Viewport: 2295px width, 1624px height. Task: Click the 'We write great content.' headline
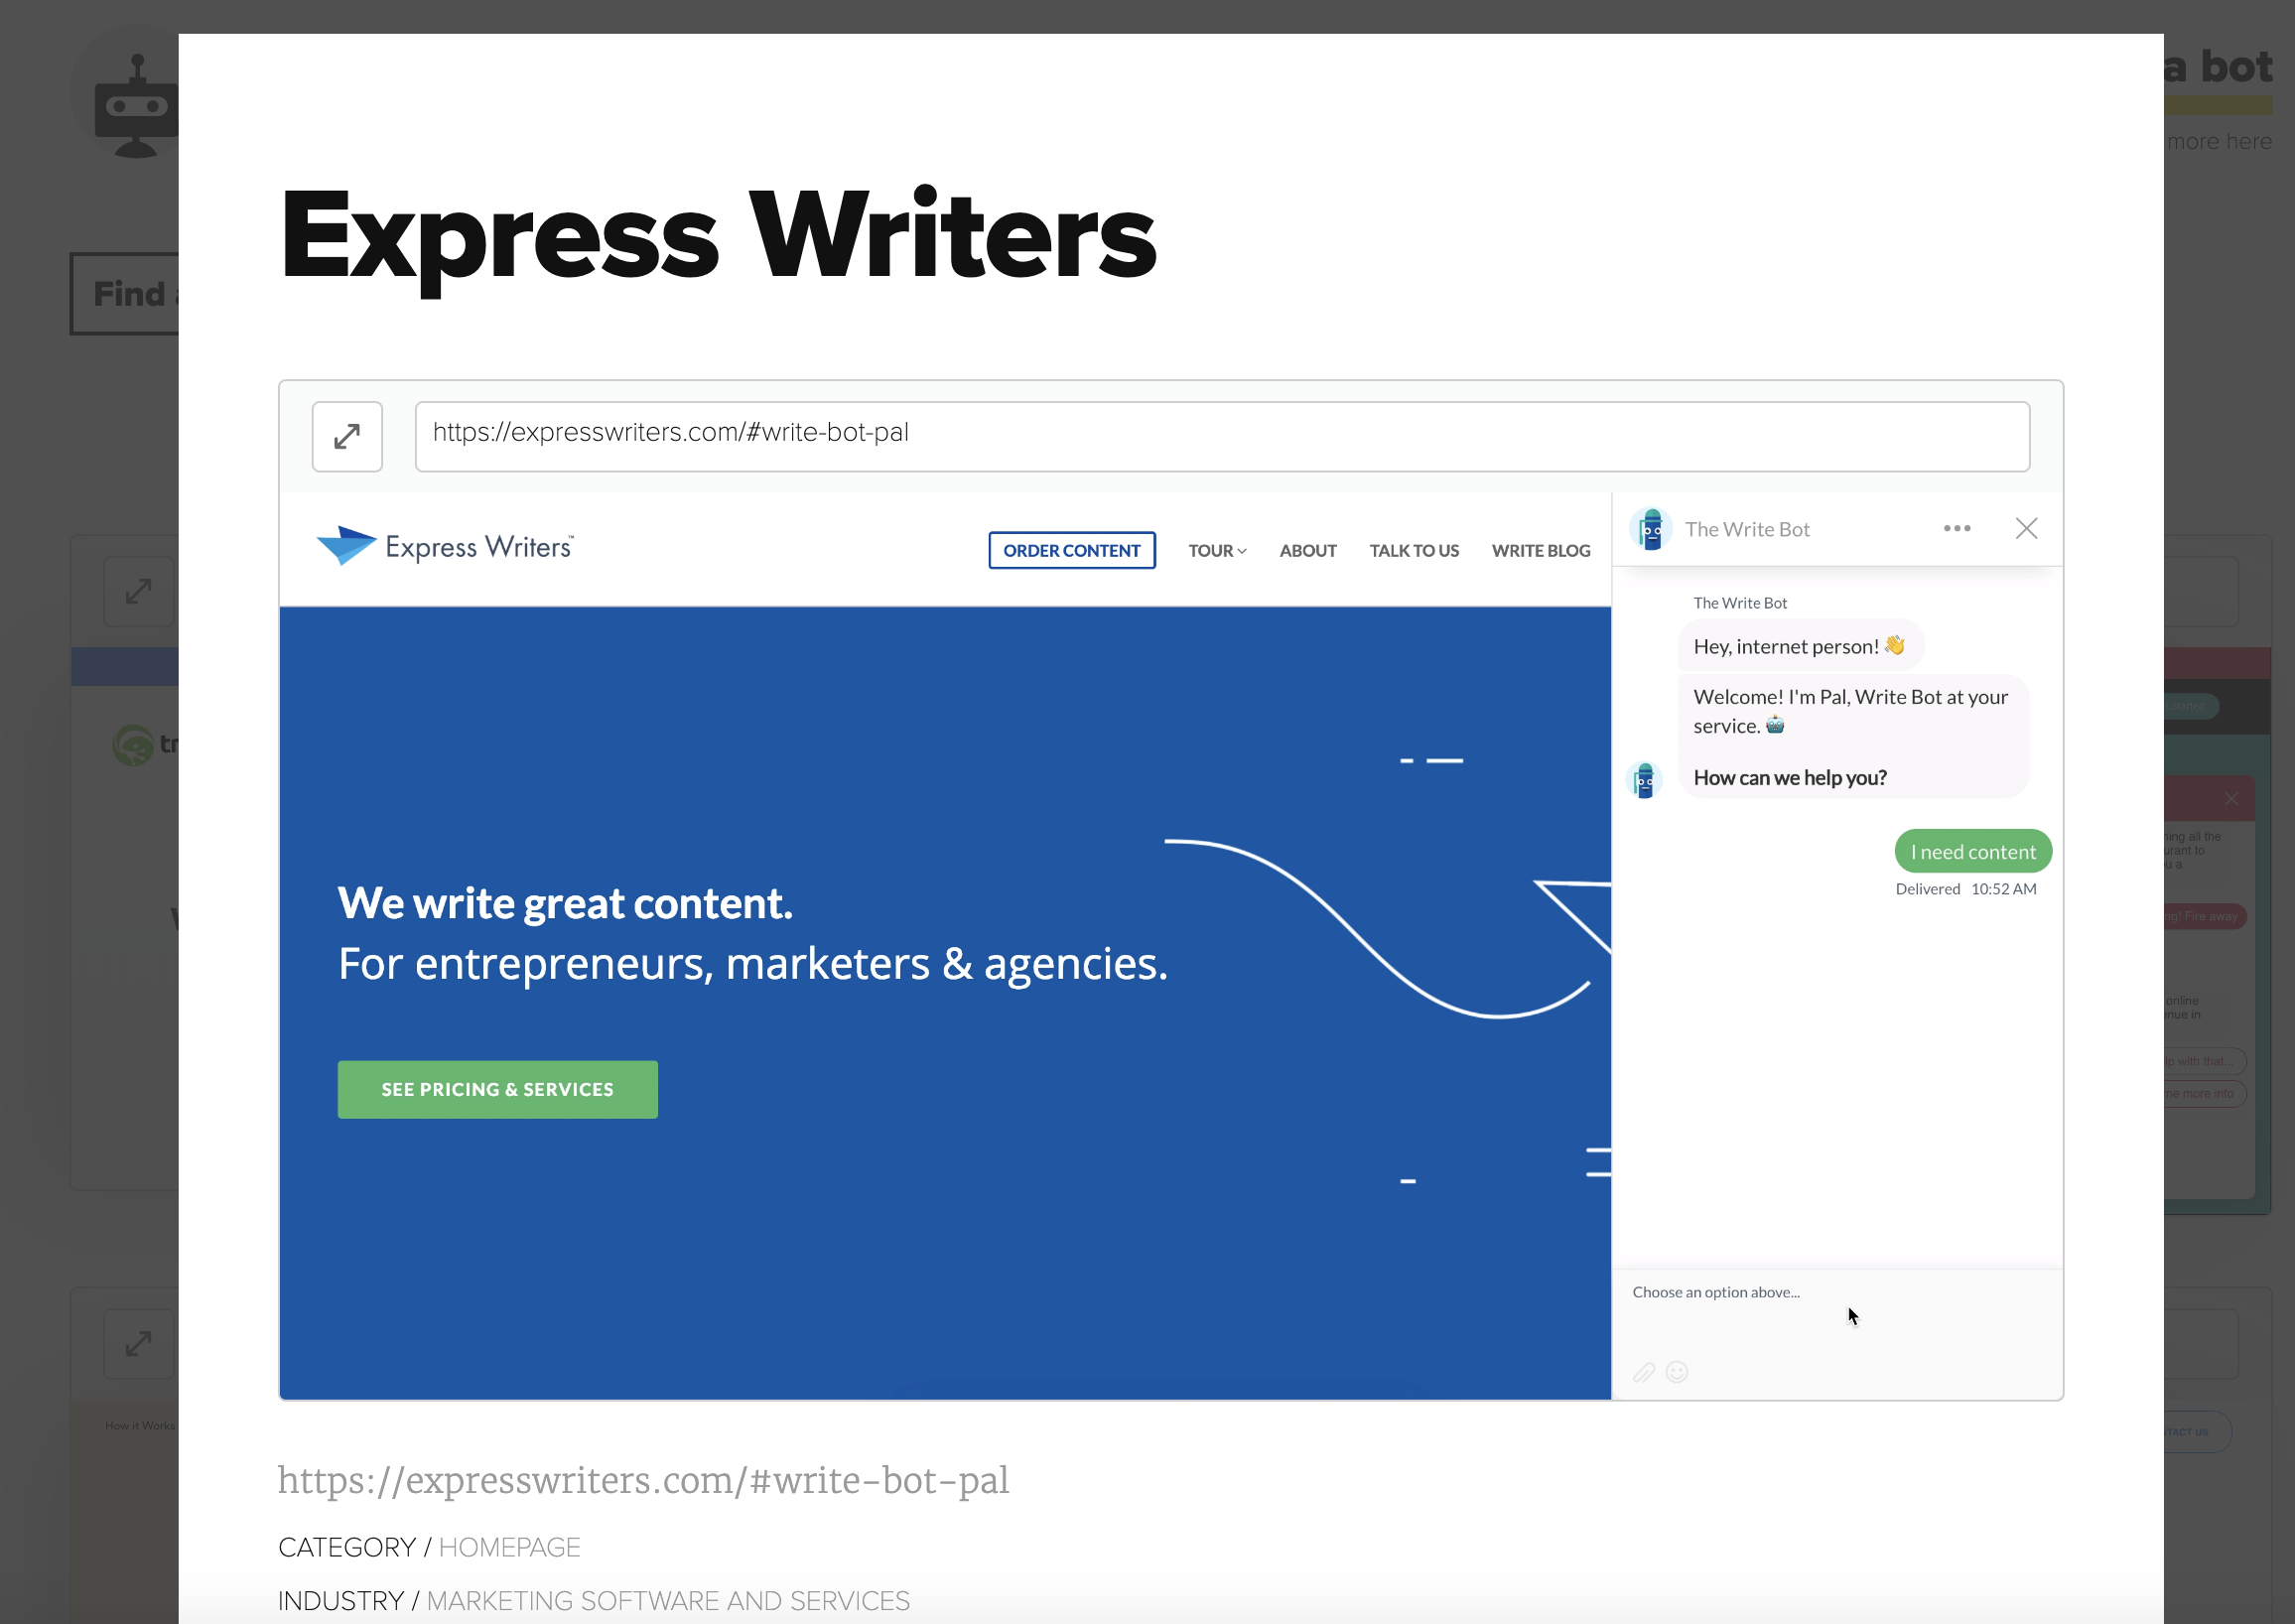pyautogui.click(x=565, y=903)
